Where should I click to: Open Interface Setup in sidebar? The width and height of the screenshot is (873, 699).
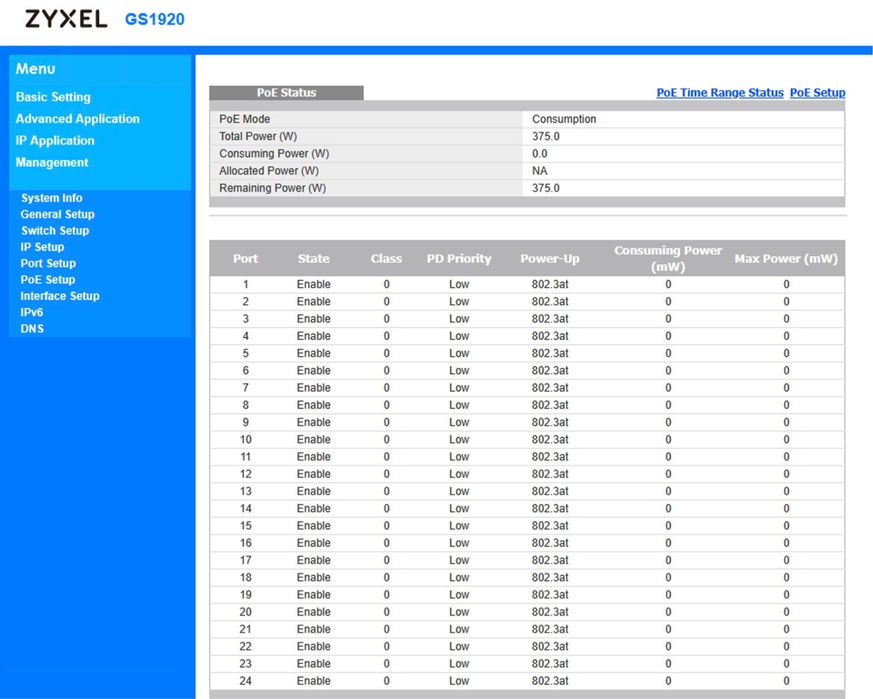pos(60,296)
